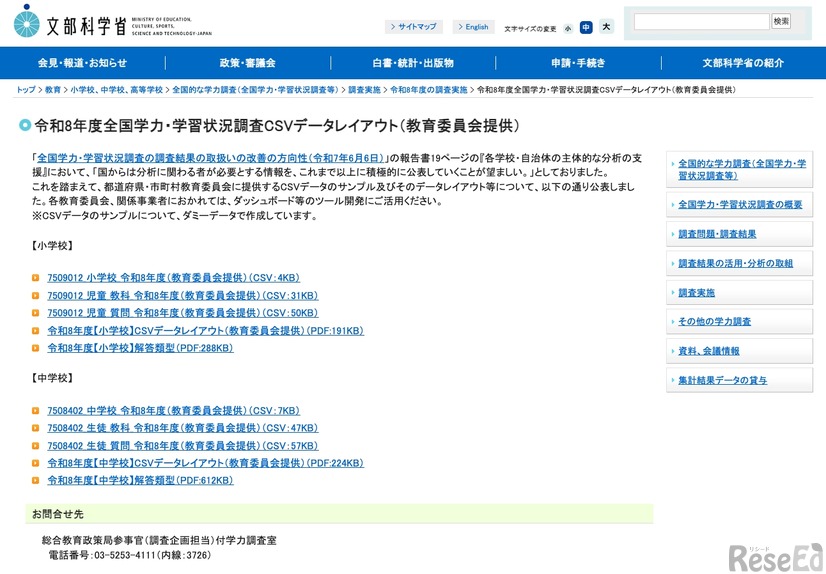Image resolution: width=826 pixels, height=574 pixels.
Task: Open 調査実施 breadcrumb link
Action: click(x=364, y=90)
